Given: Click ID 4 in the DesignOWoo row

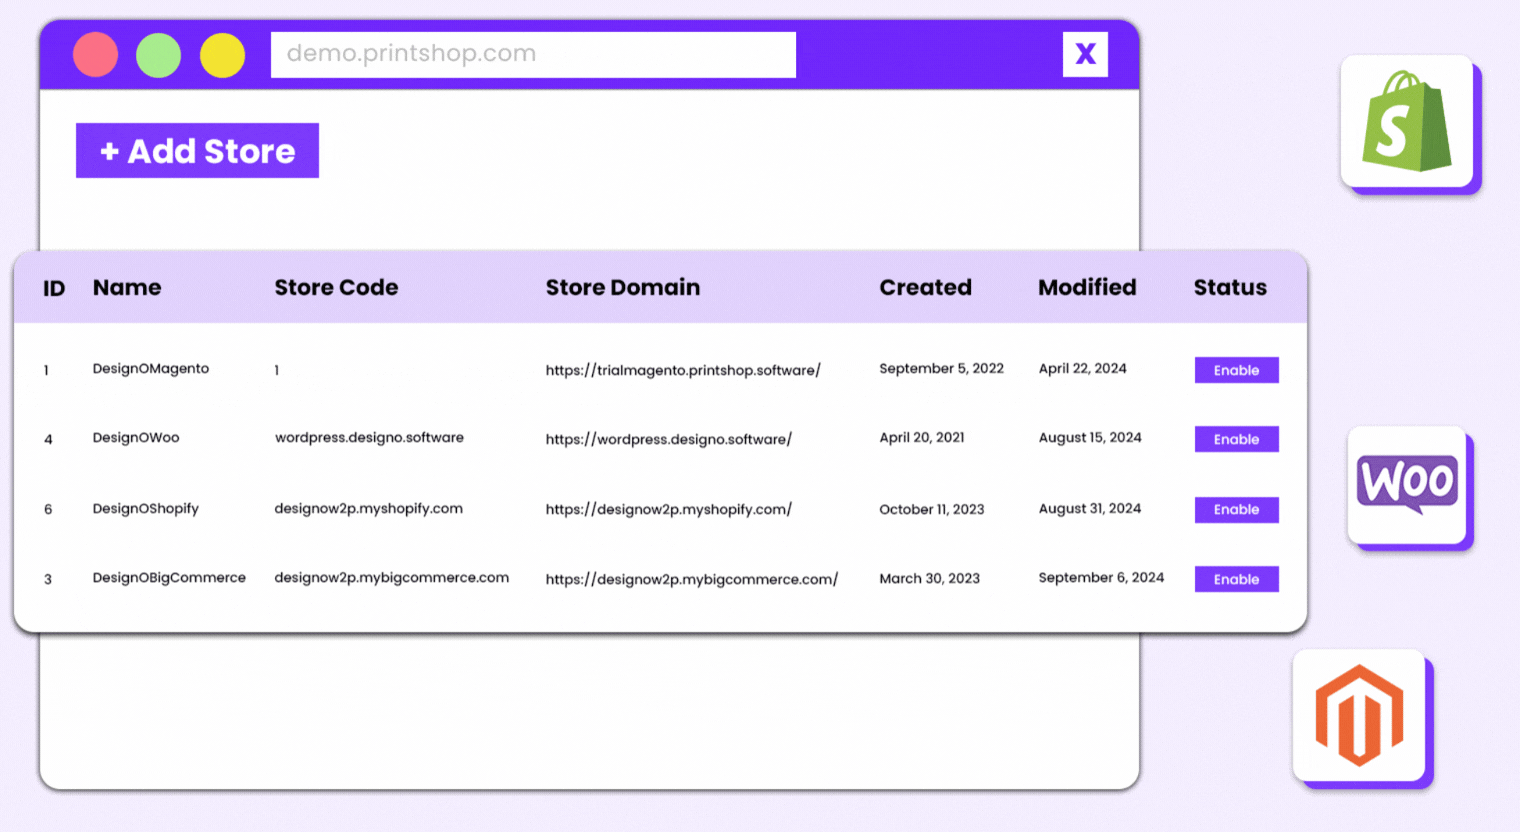Looking at the screenshot, I should click(x=48, y=440).
